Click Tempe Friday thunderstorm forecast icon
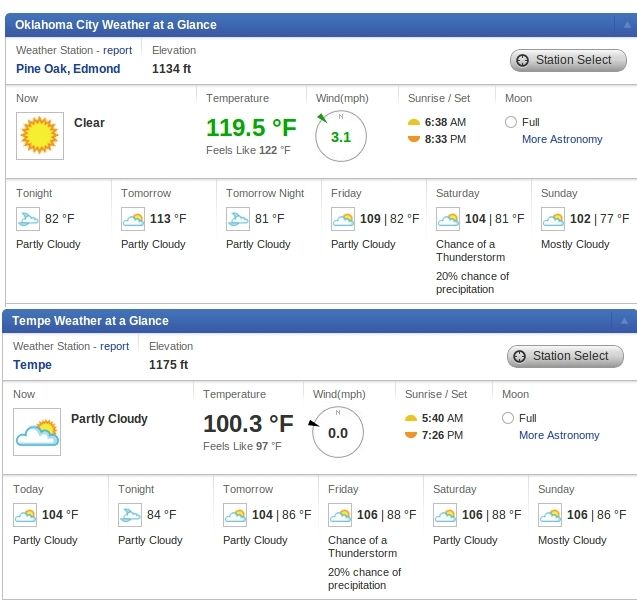The width and height of the screenshot is (637, 600). point(340,515)
